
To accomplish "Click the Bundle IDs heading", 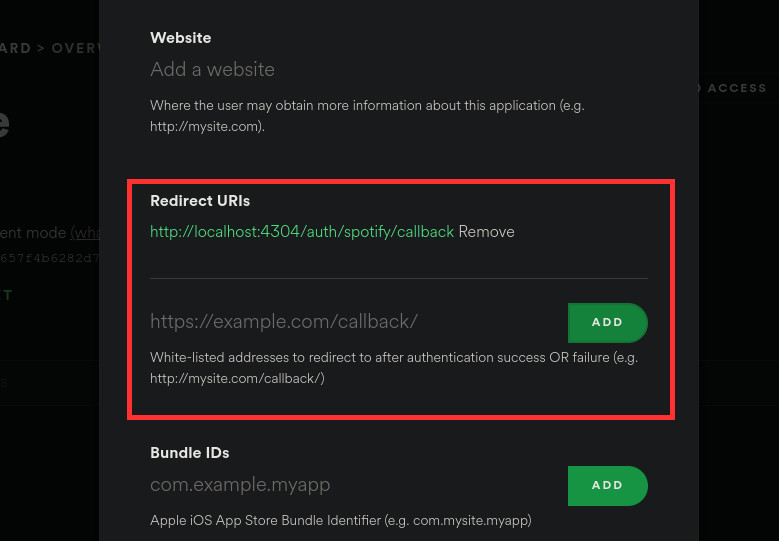I will pos(190,453).
